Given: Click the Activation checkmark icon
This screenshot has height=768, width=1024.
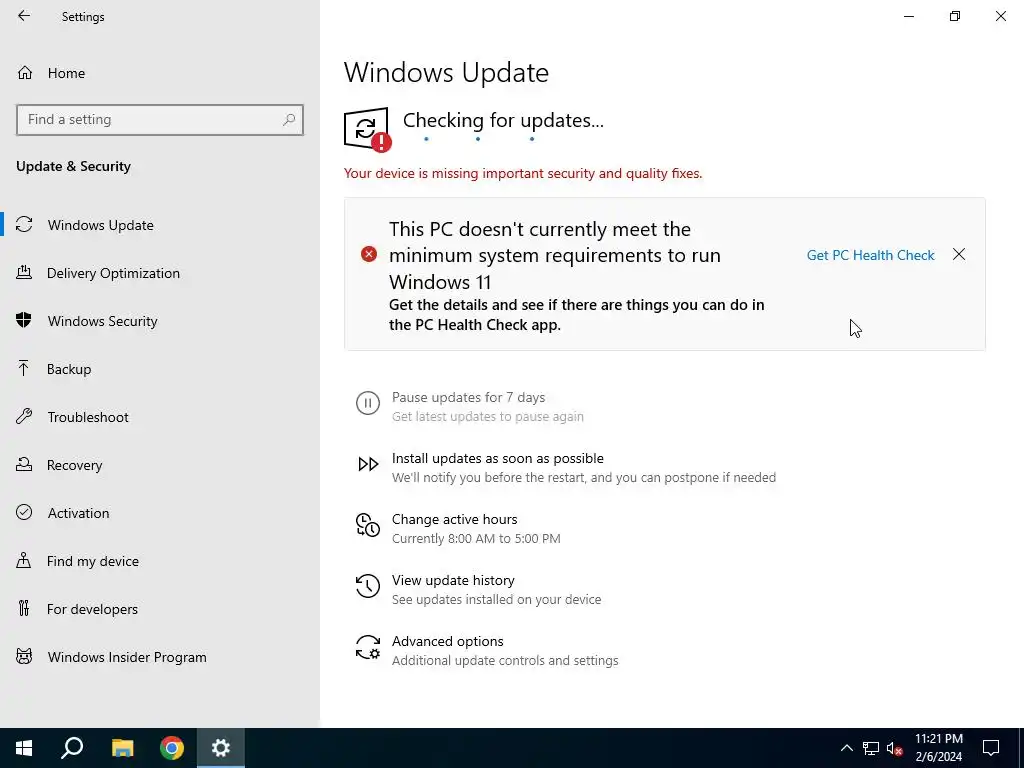Looking at the screenshot, I should [24, 512].
